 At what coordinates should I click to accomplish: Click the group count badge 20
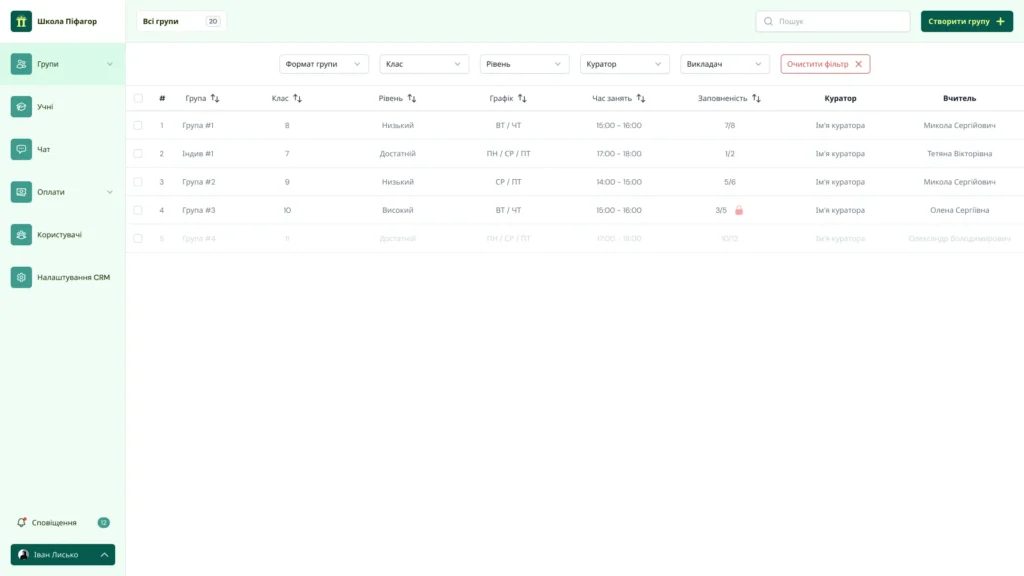coord(213,22)
